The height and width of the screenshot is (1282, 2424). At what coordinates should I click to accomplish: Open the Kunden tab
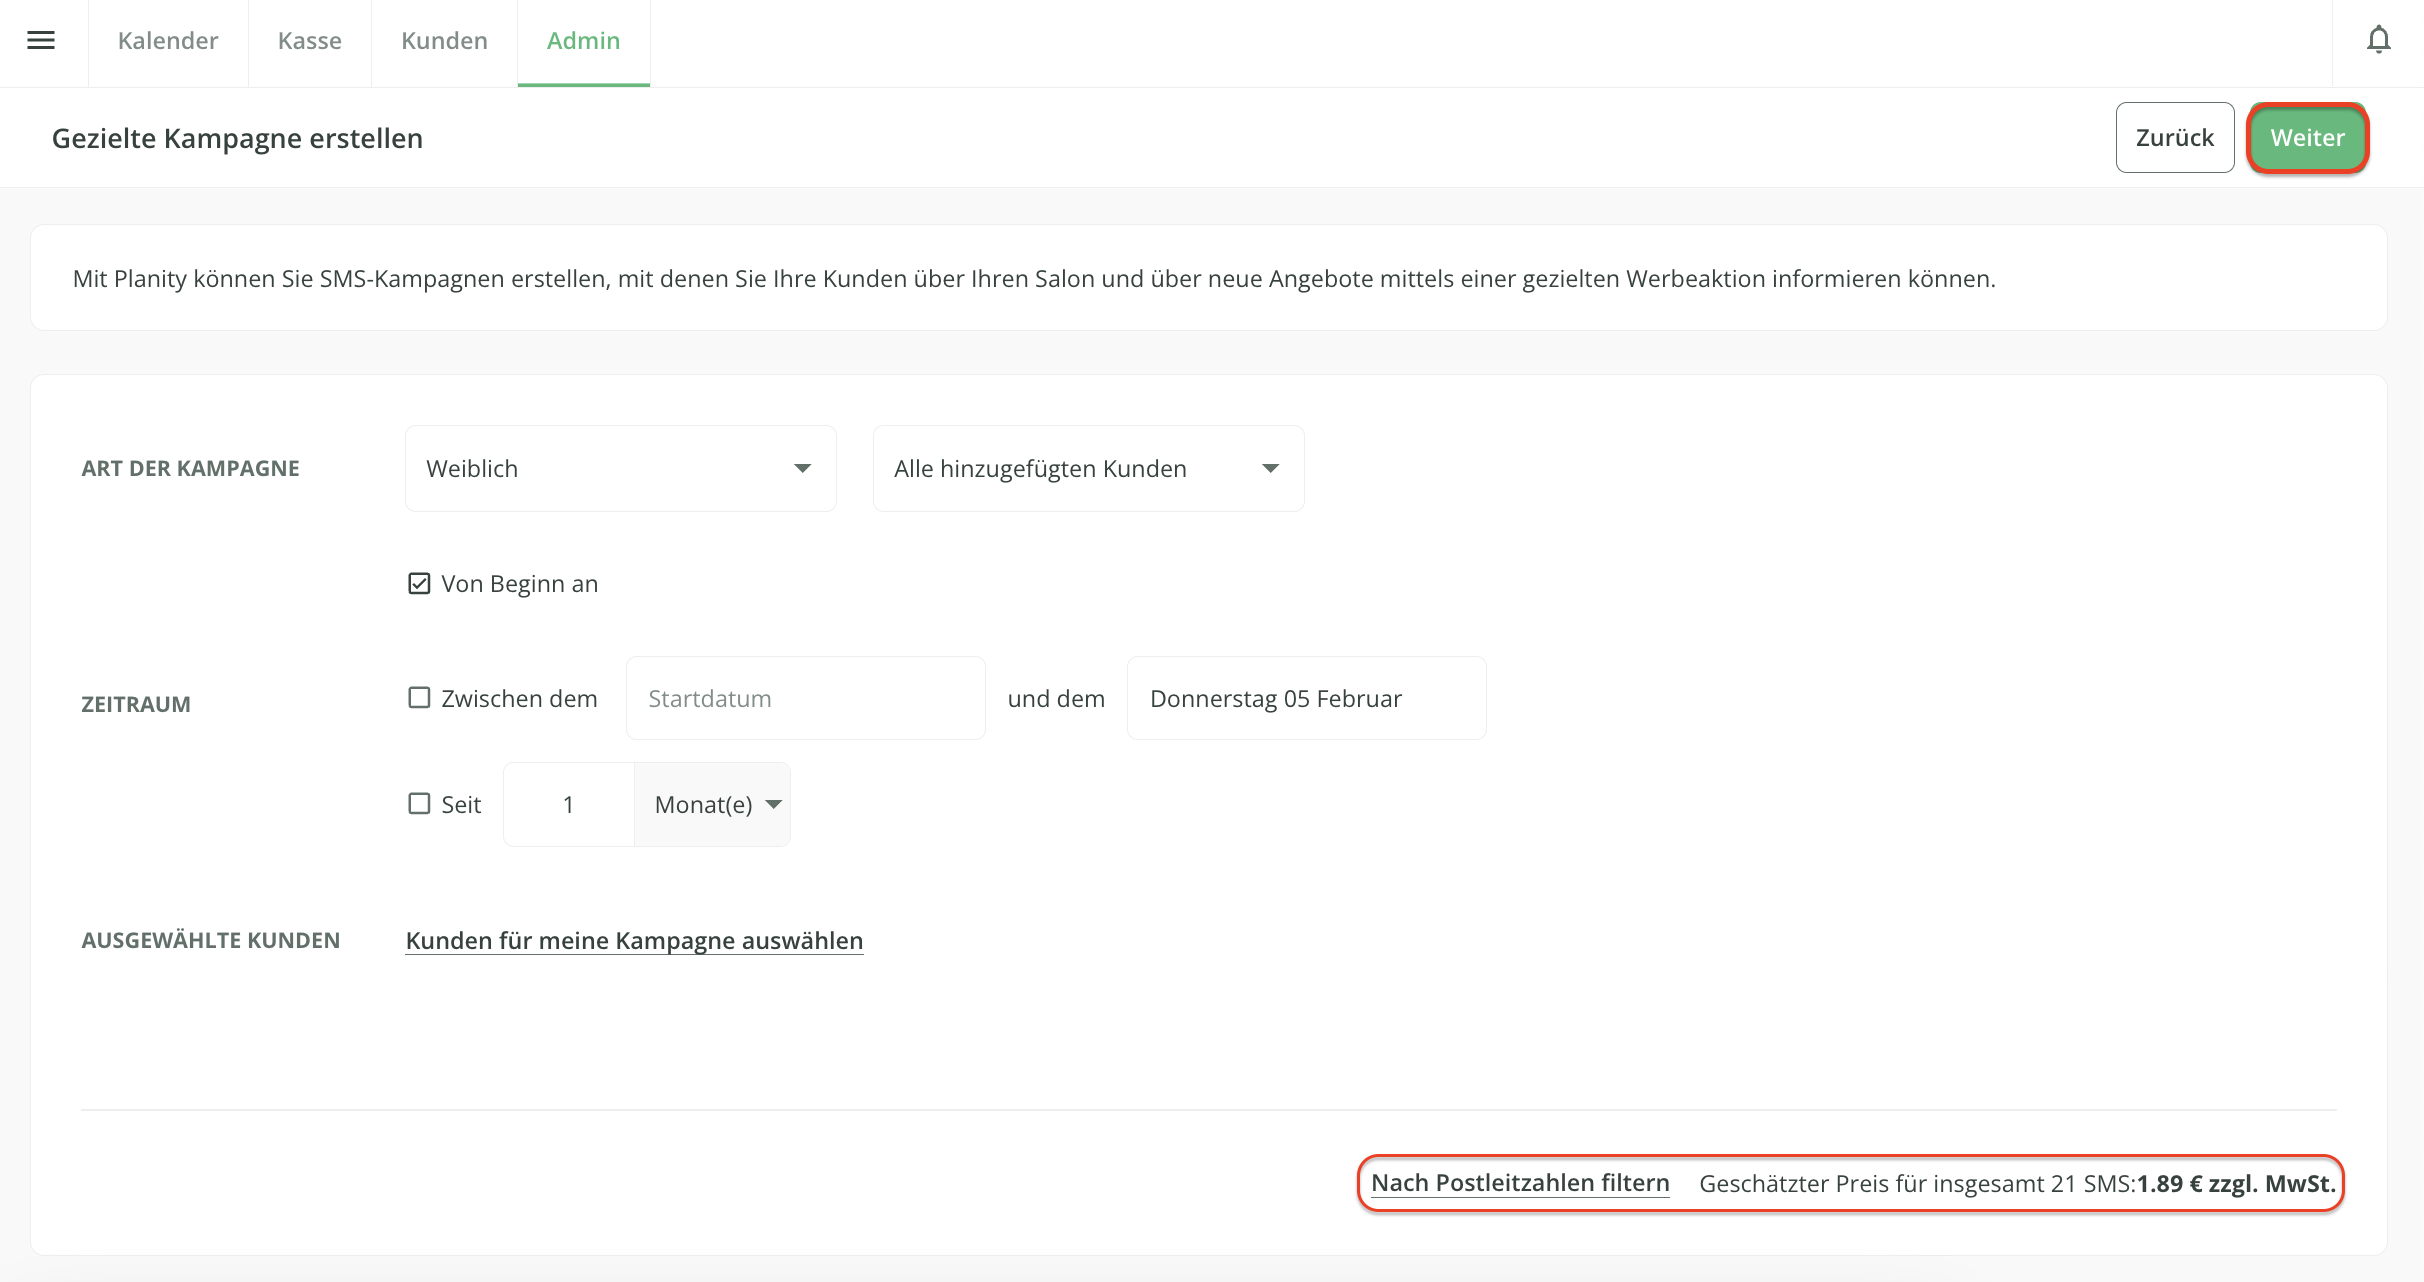(444, 41)
